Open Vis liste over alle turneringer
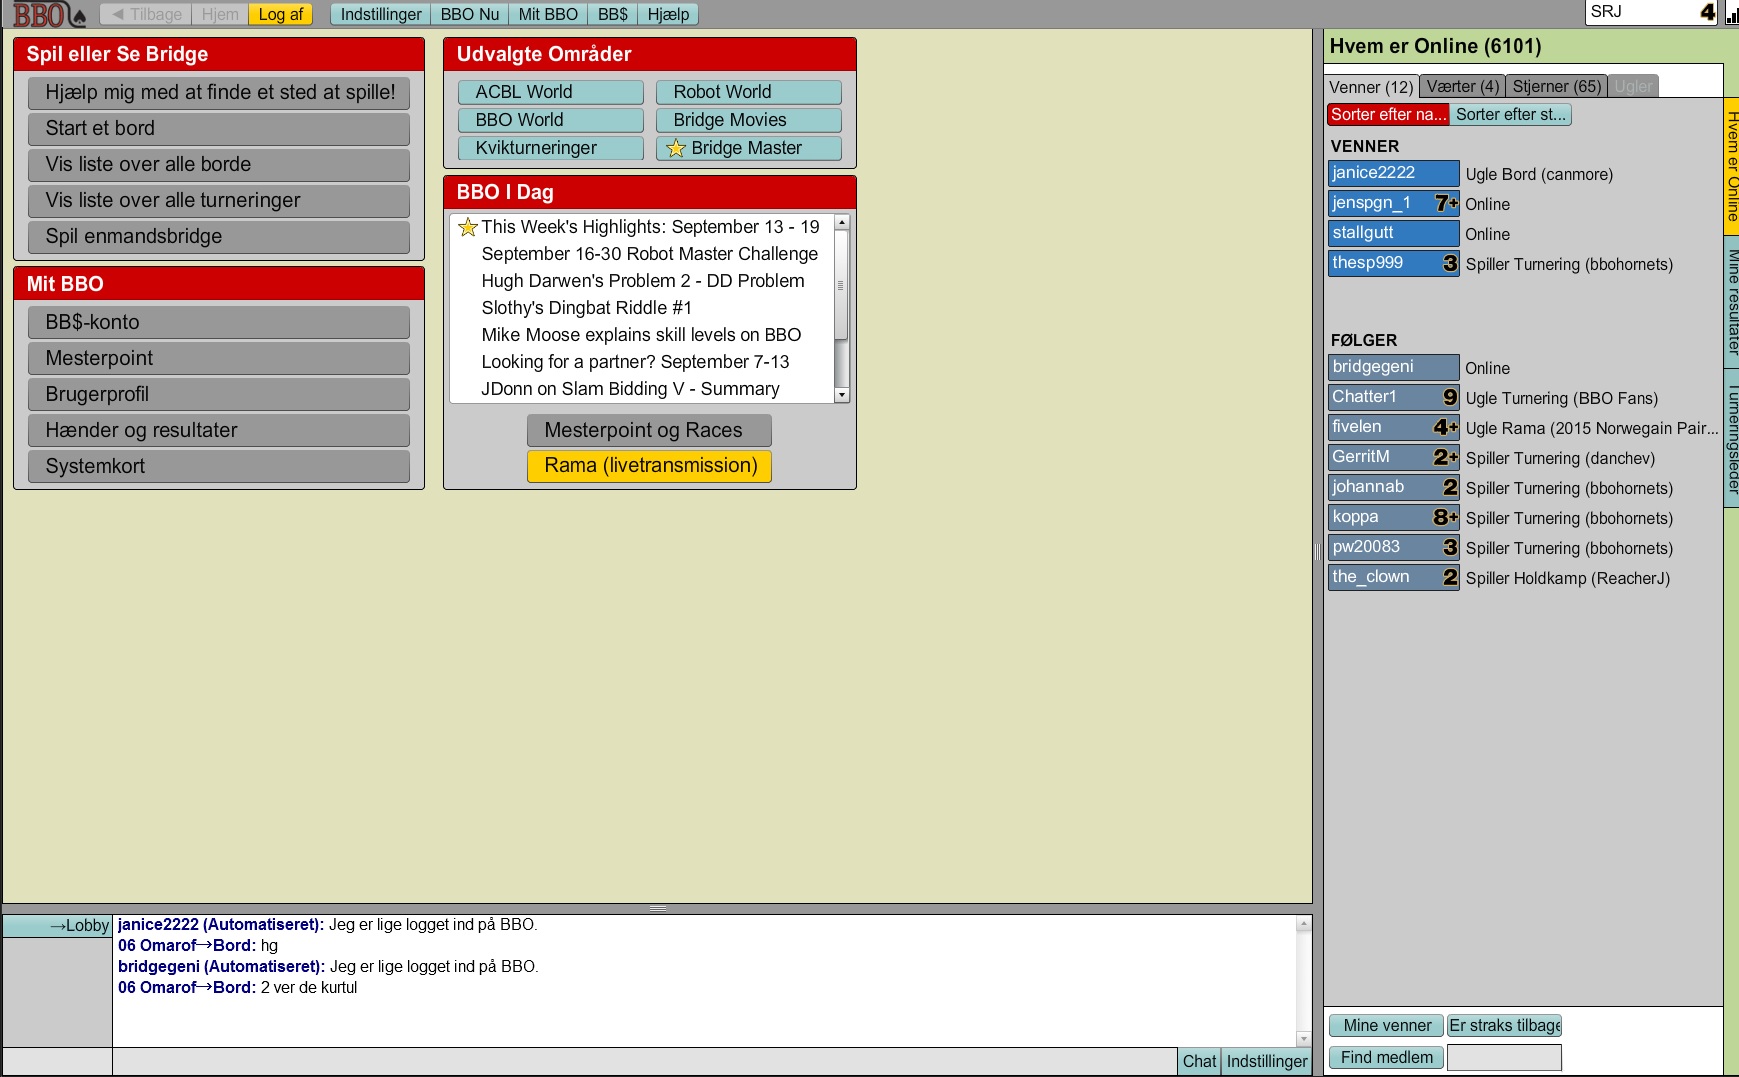Screen dimensions: 1739x1077 point(219,201)
